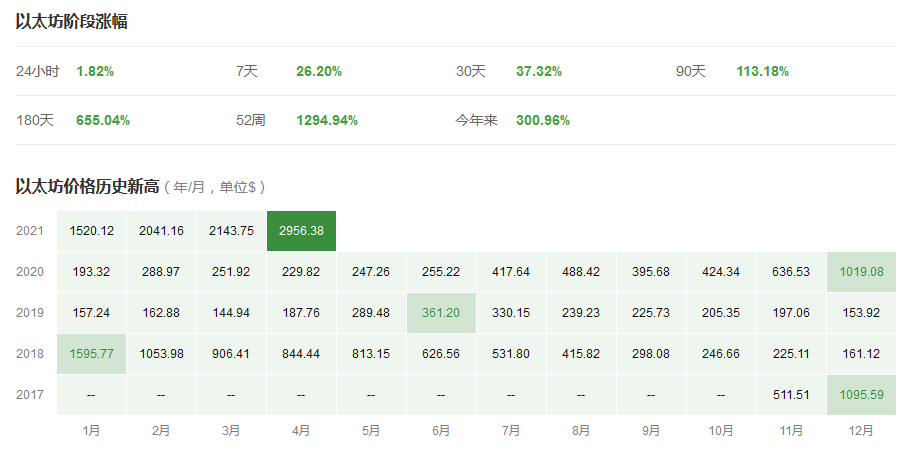
Task: Click the 2021 year row label
Action: 30,231
